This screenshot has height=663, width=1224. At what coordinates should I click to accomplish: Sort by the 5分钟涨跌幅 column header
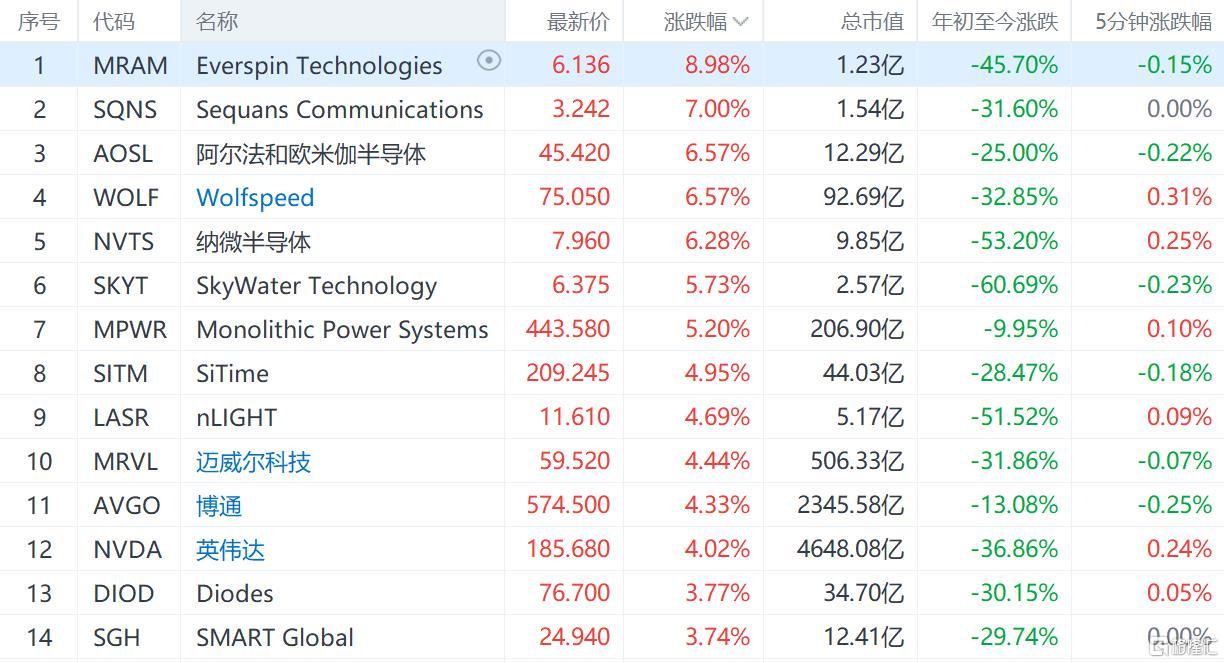(1152, 21)
